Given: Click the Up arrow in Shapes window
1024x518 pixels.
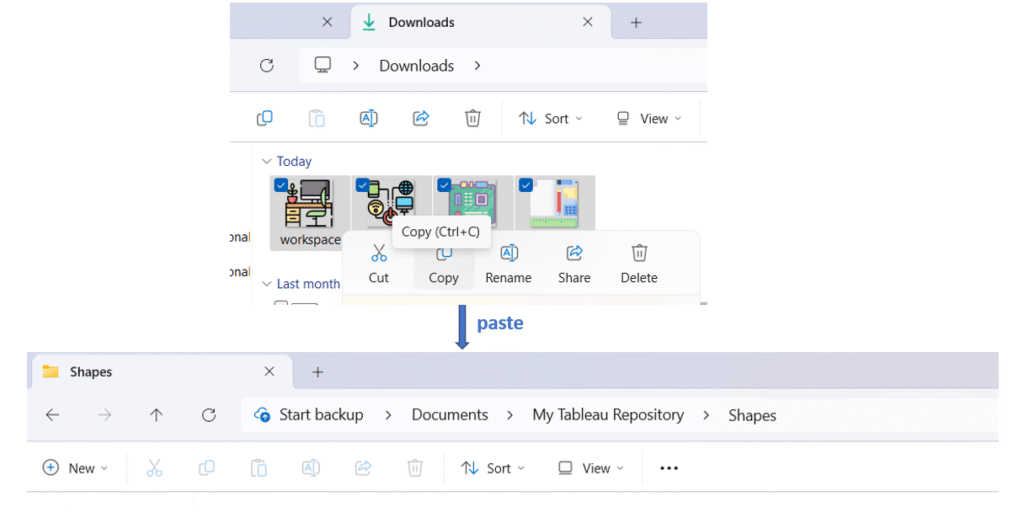Looking at the screenshot, I should [156, 415].
